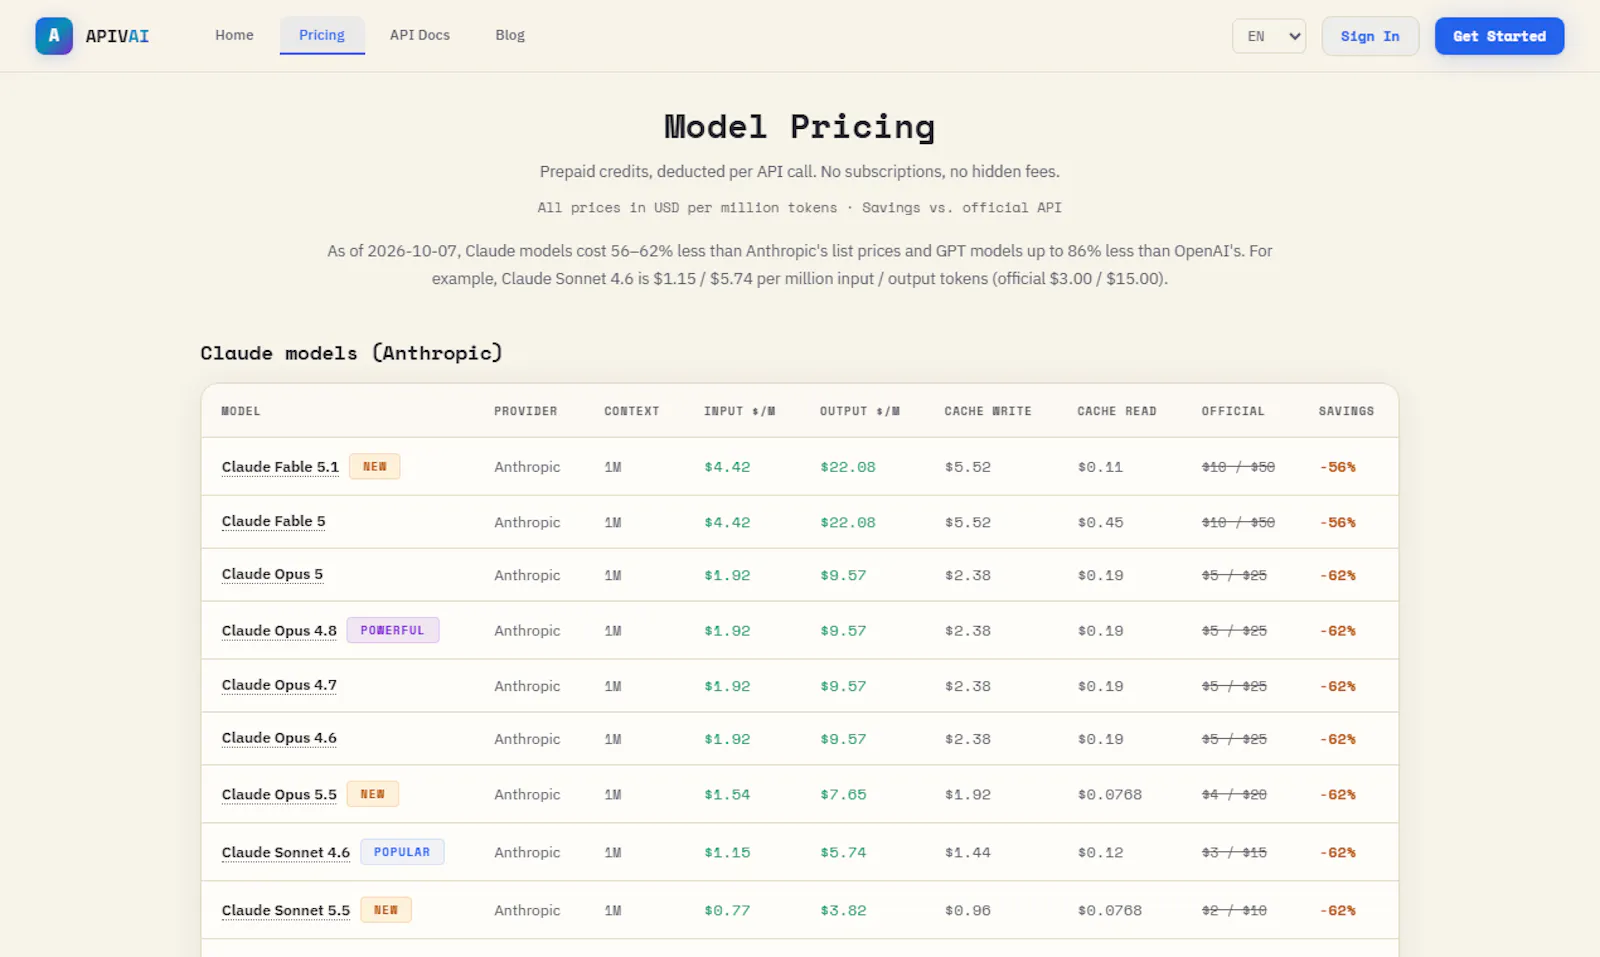Open the Claude Fable 5.1 model link
The image size is (1600, 957).
click(x=280, y=467)
